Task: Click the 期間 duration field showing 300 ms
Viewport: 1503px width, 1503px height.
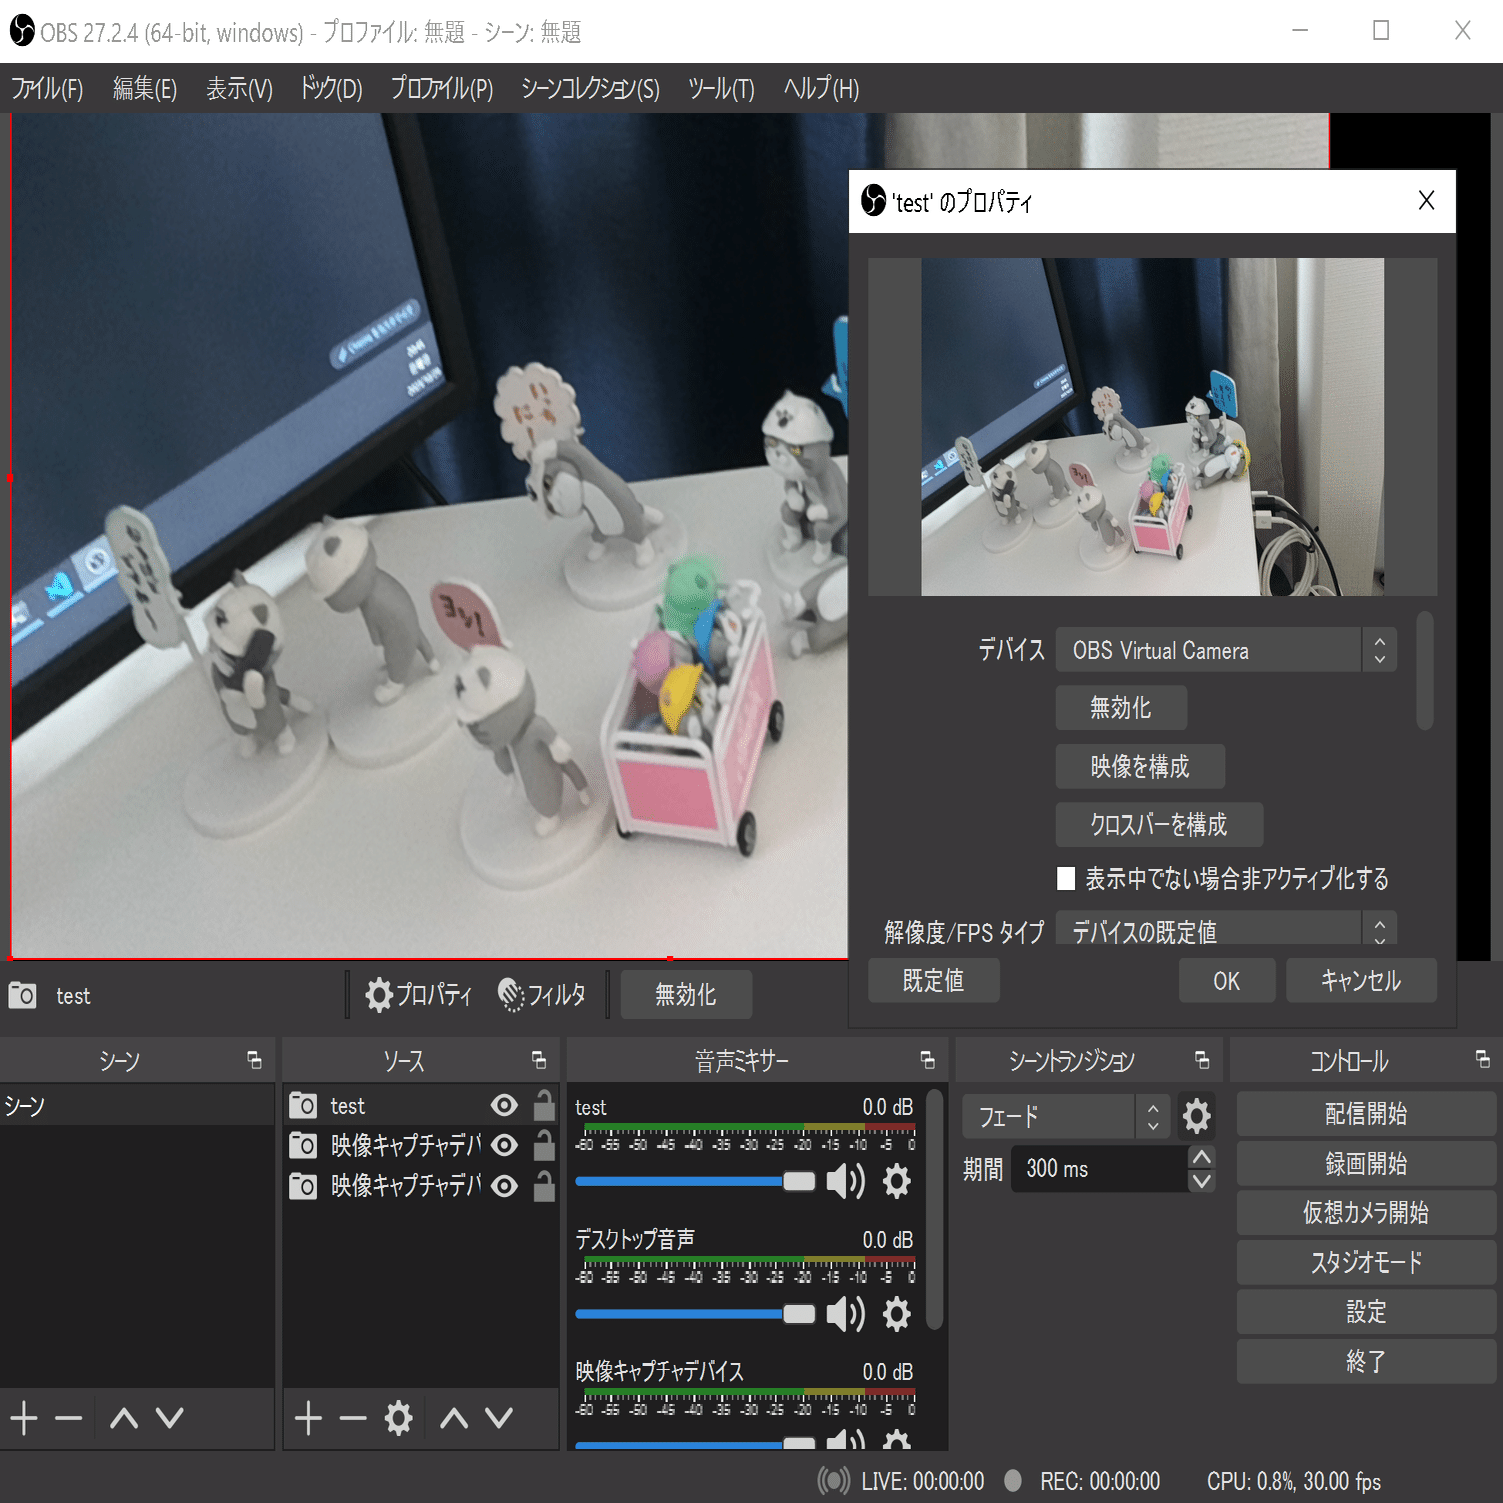Action: pos(1100,1168)
